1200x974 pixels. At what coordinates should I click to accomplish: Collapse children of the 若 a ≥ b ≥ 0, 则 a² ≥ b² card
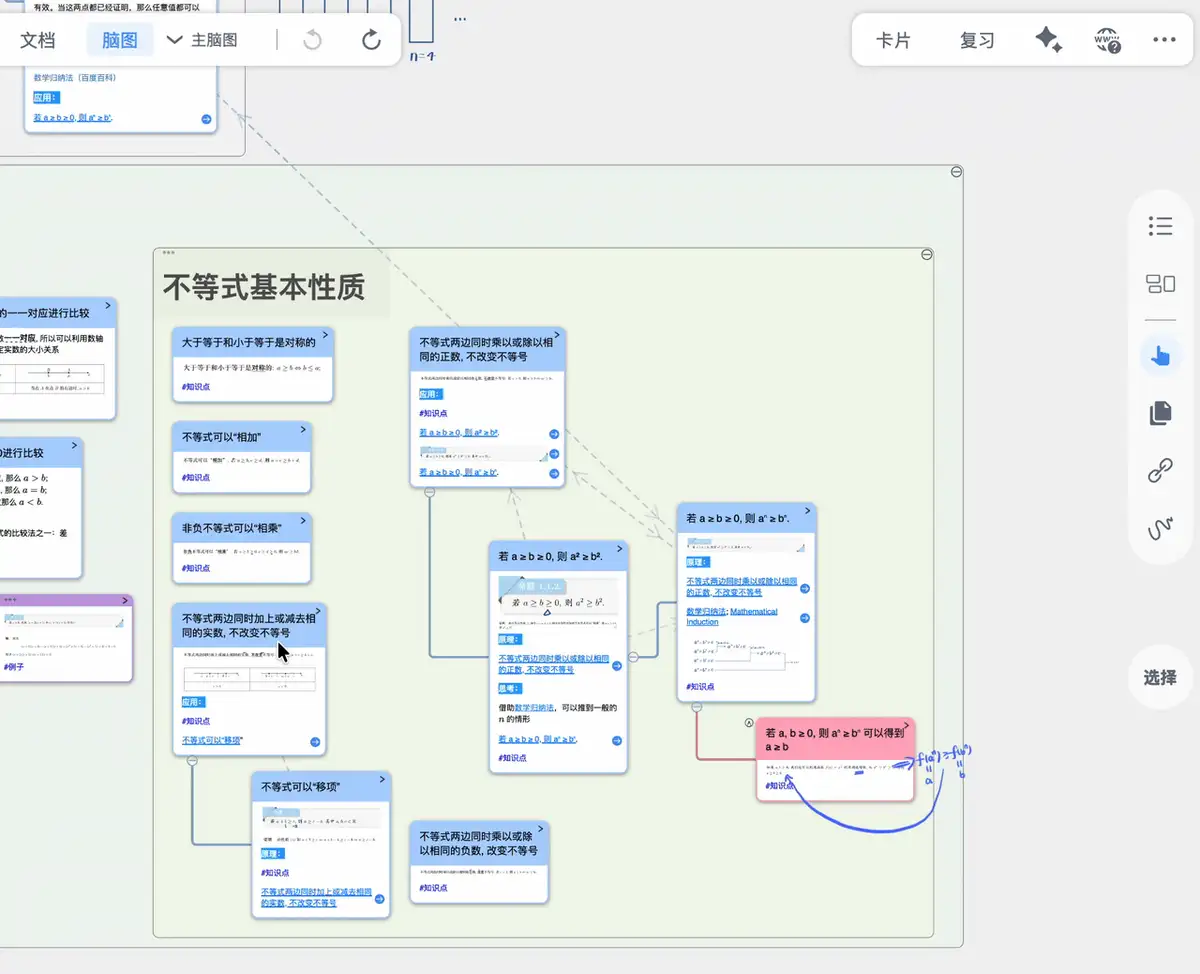(x=633, y=657)
